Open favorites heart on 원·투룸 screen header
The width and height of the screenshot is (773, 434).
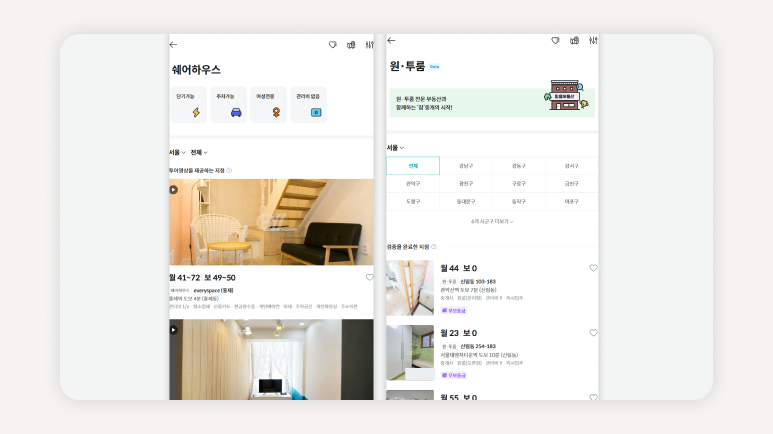click(555, 40)
